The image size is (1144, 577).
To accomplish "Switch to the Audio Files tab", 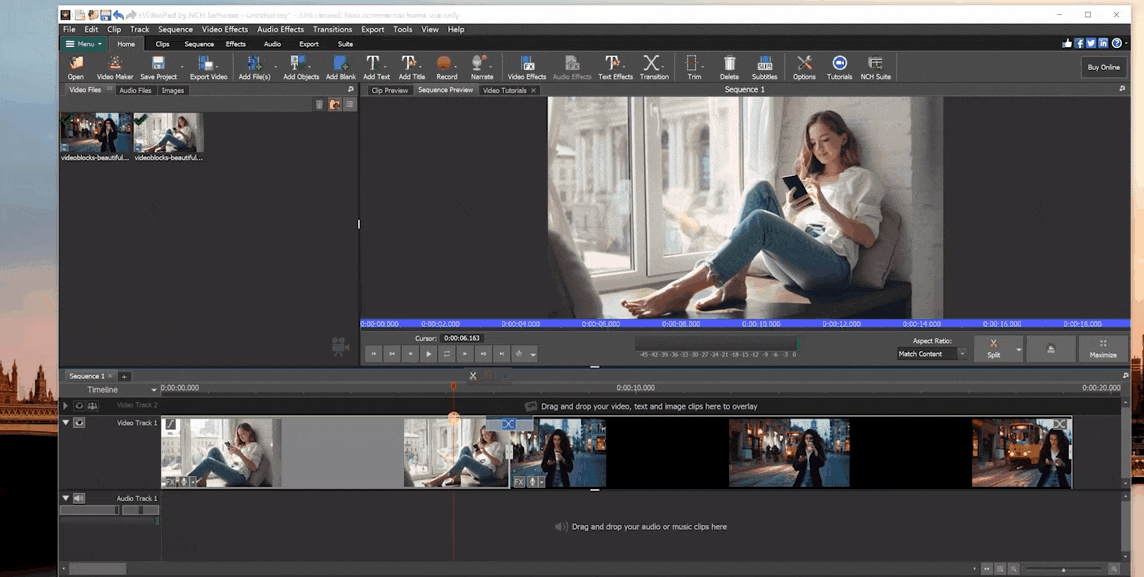I will (x=135, y=90).
